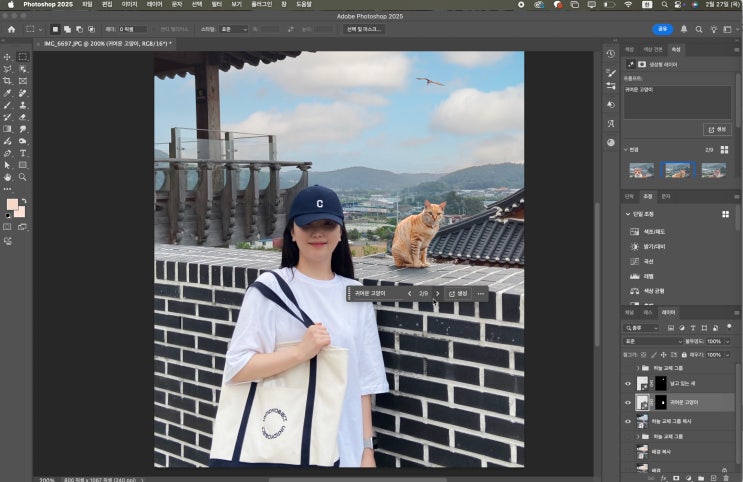
Task: Toggle lock transparent pixels
Action: click(643, 355)
